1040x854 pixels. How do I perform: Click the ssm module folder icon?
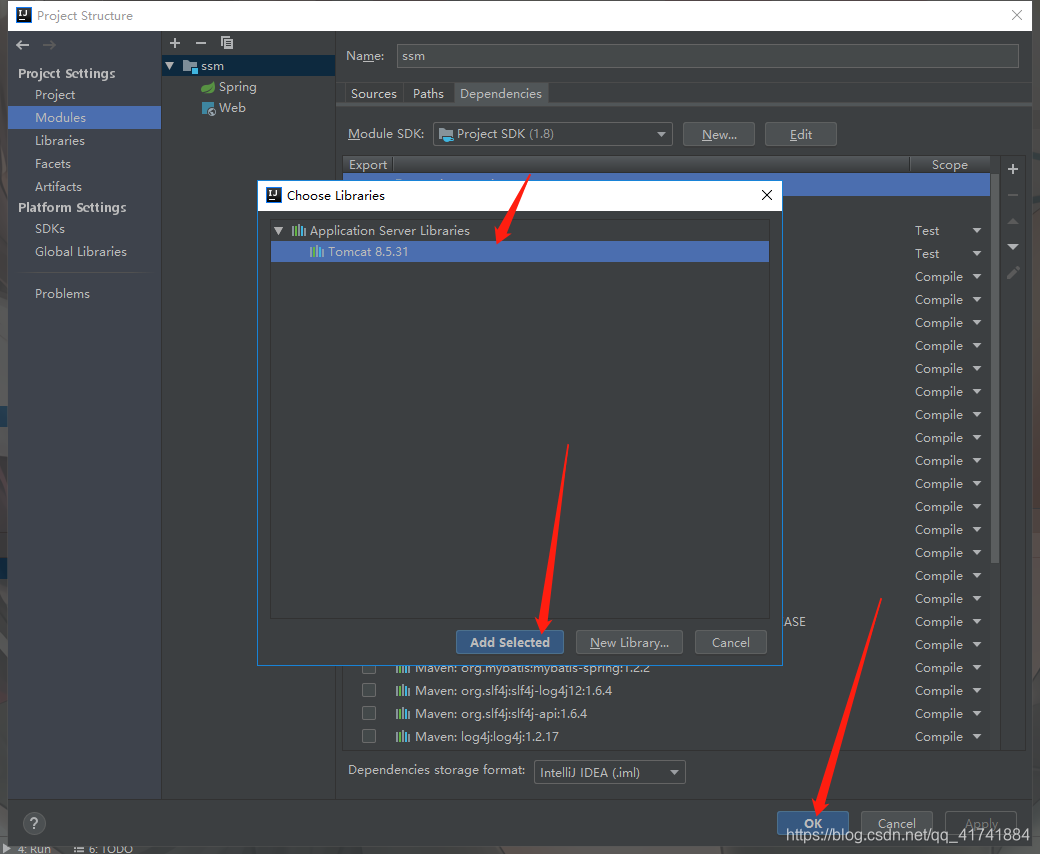190,66
